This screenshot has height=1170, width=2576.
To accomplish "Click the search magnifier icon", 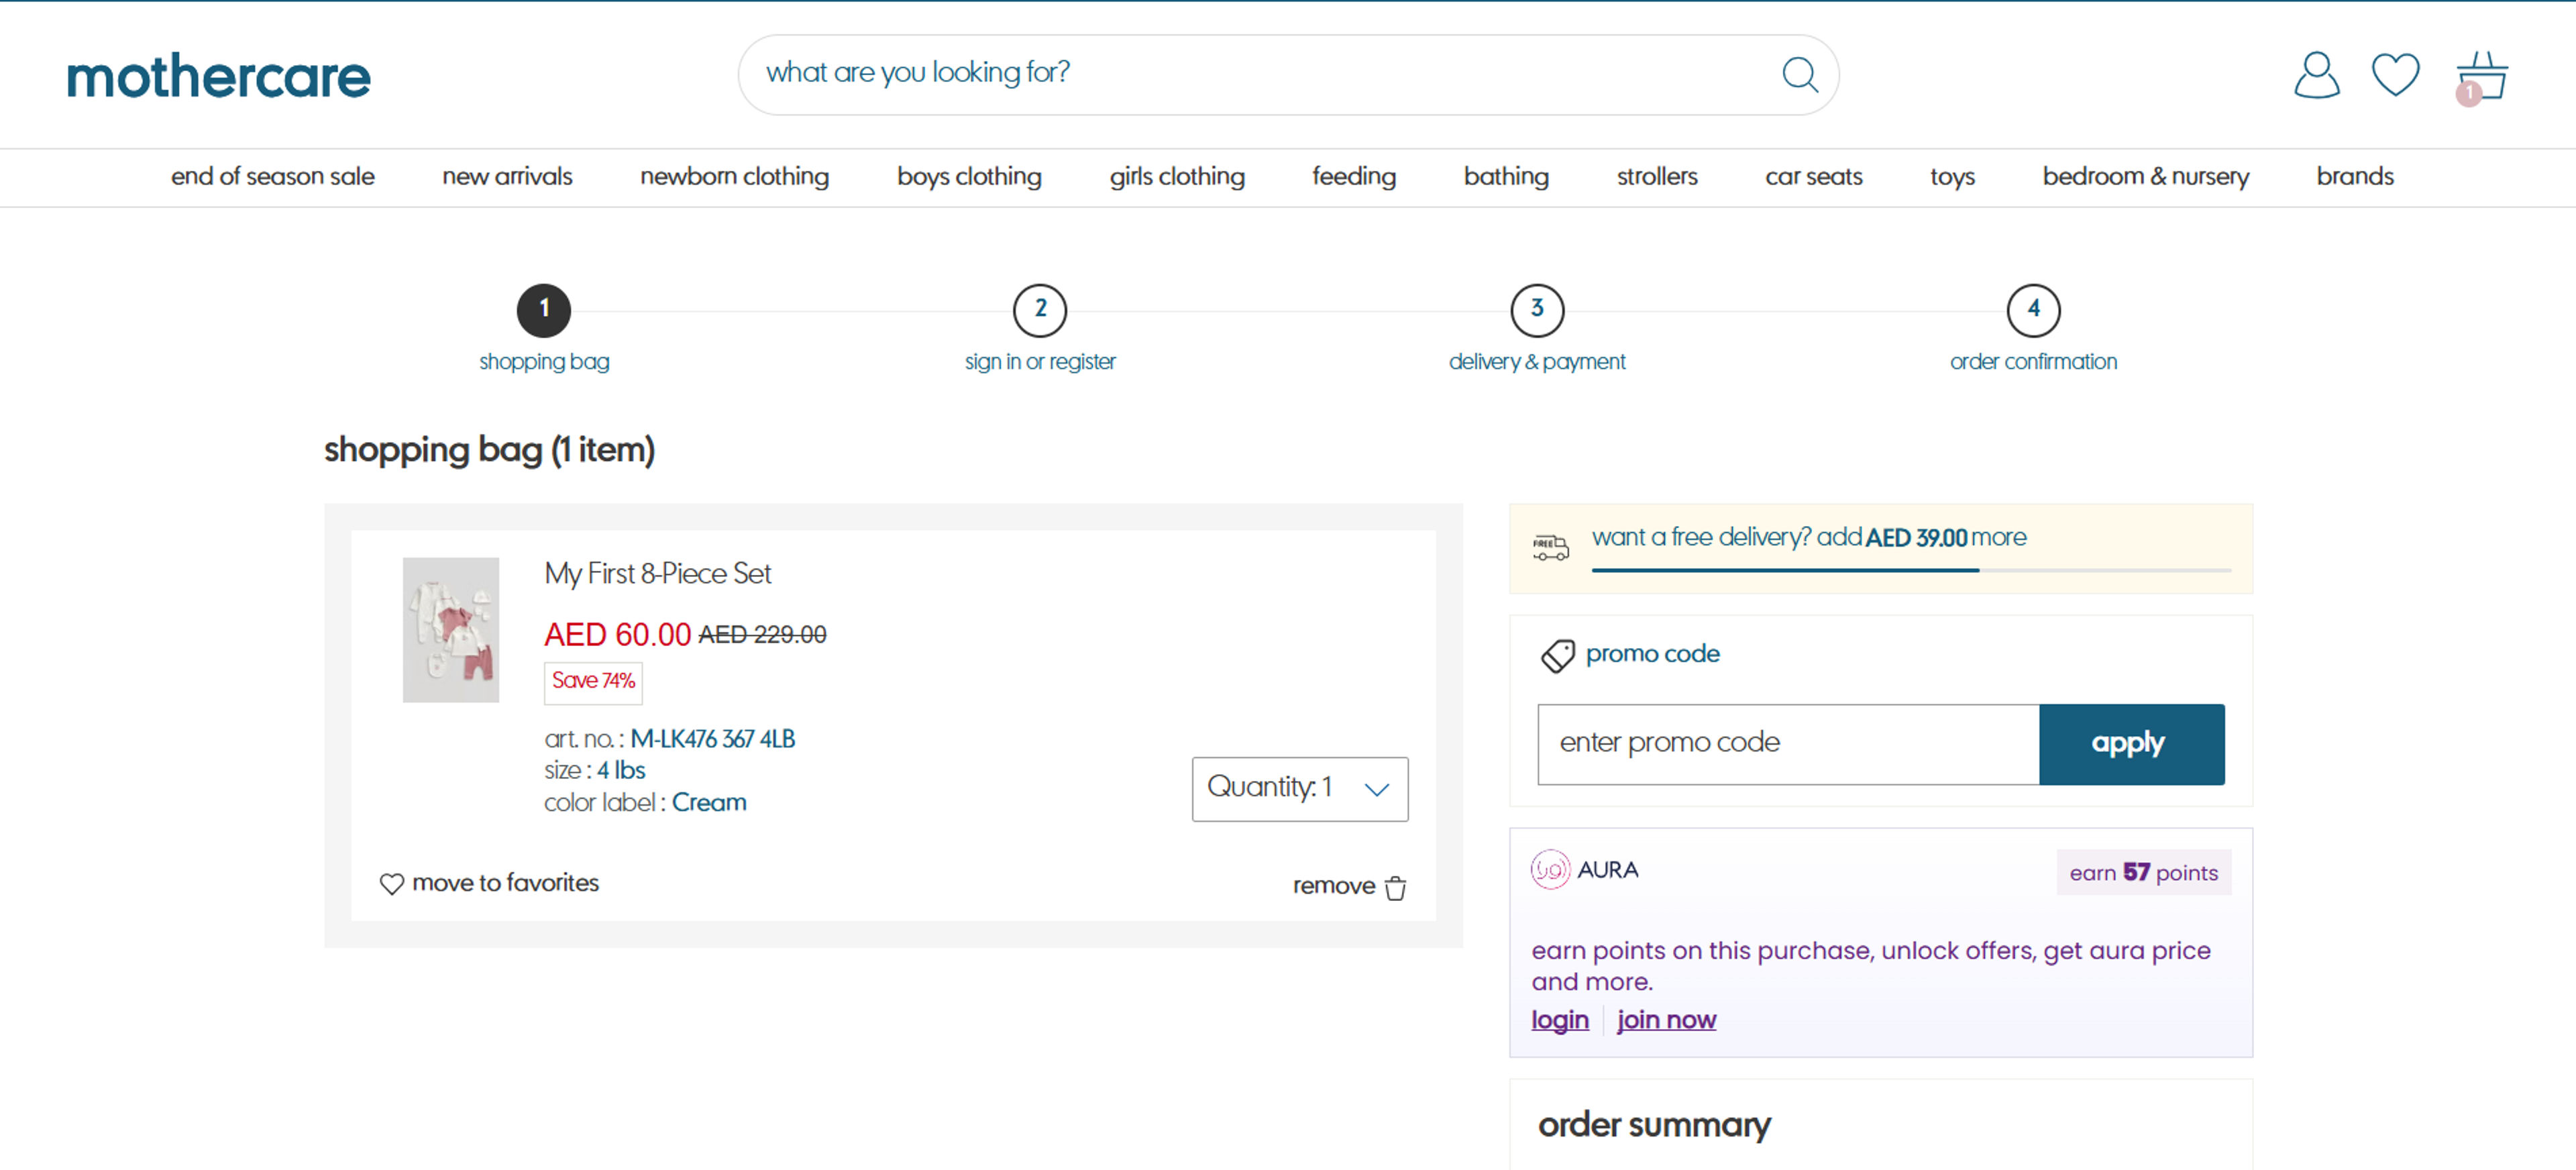I will [1800, 74].
